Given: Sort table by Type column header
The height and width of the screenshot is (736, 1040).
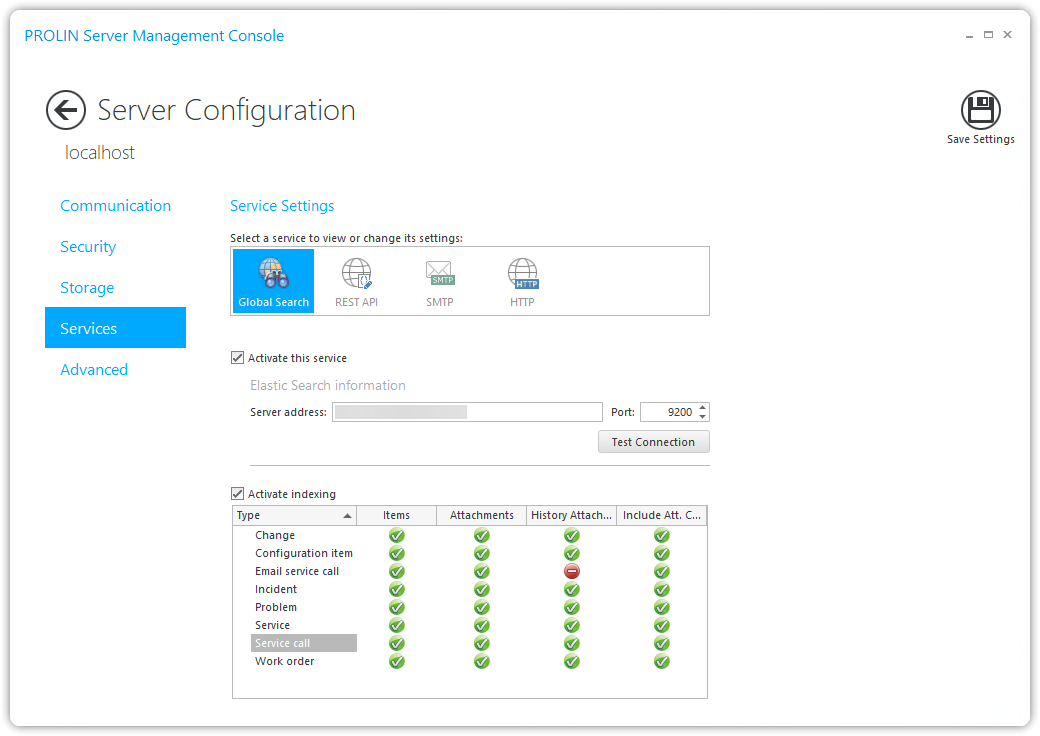Looking at the screenshot, I should coord(294,516).
